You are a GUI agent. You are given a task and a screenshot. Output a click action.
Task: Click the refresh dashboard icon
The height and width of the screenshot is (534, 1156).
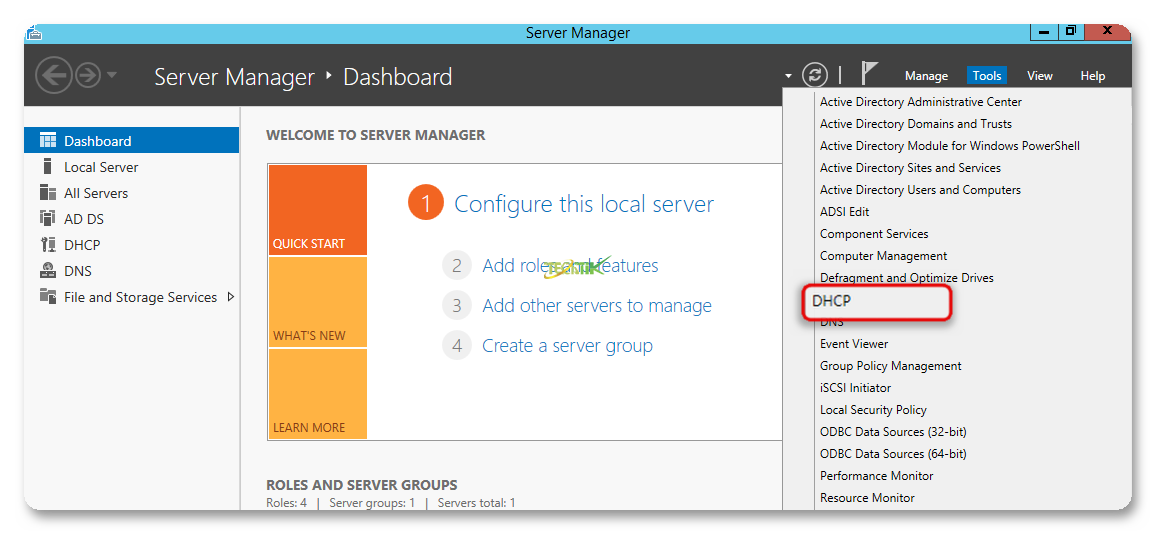click(x=816, y=75)
